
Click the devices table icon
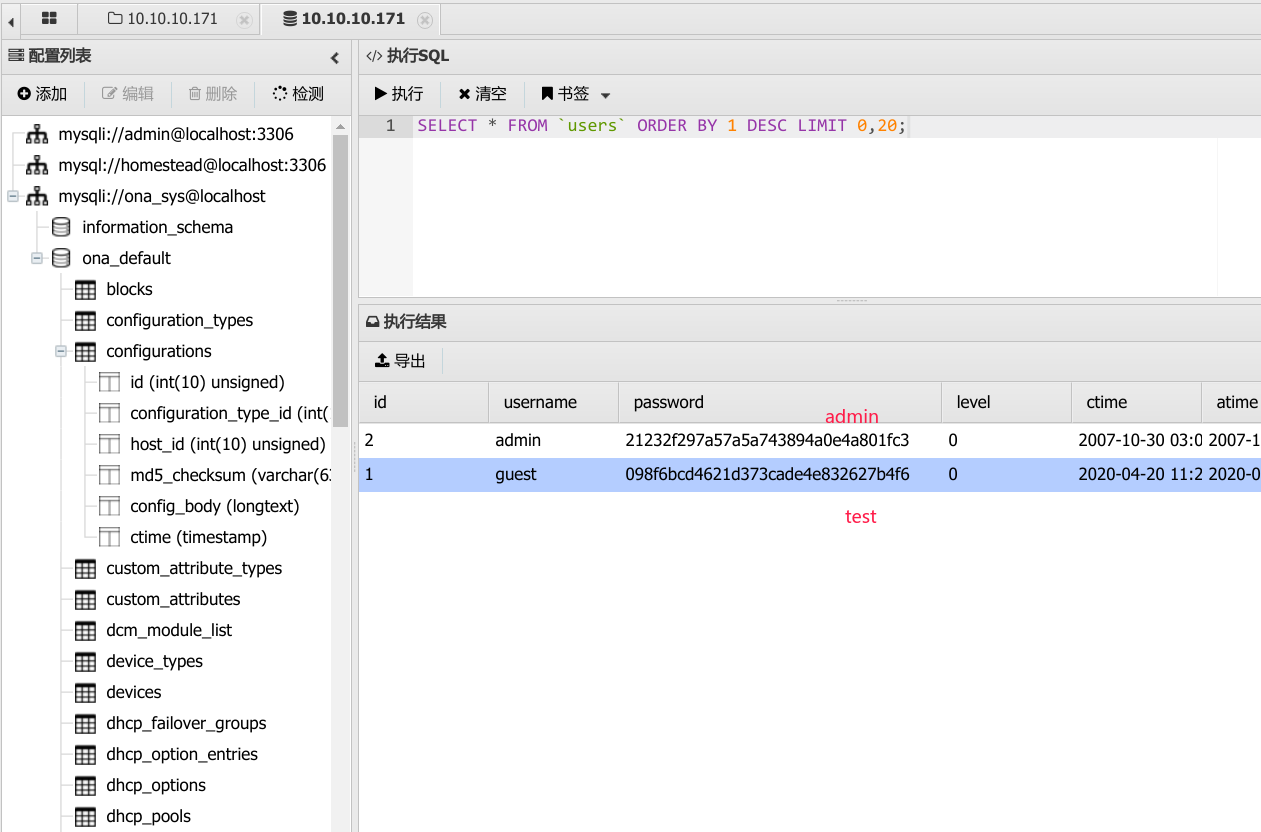(86, 692)
